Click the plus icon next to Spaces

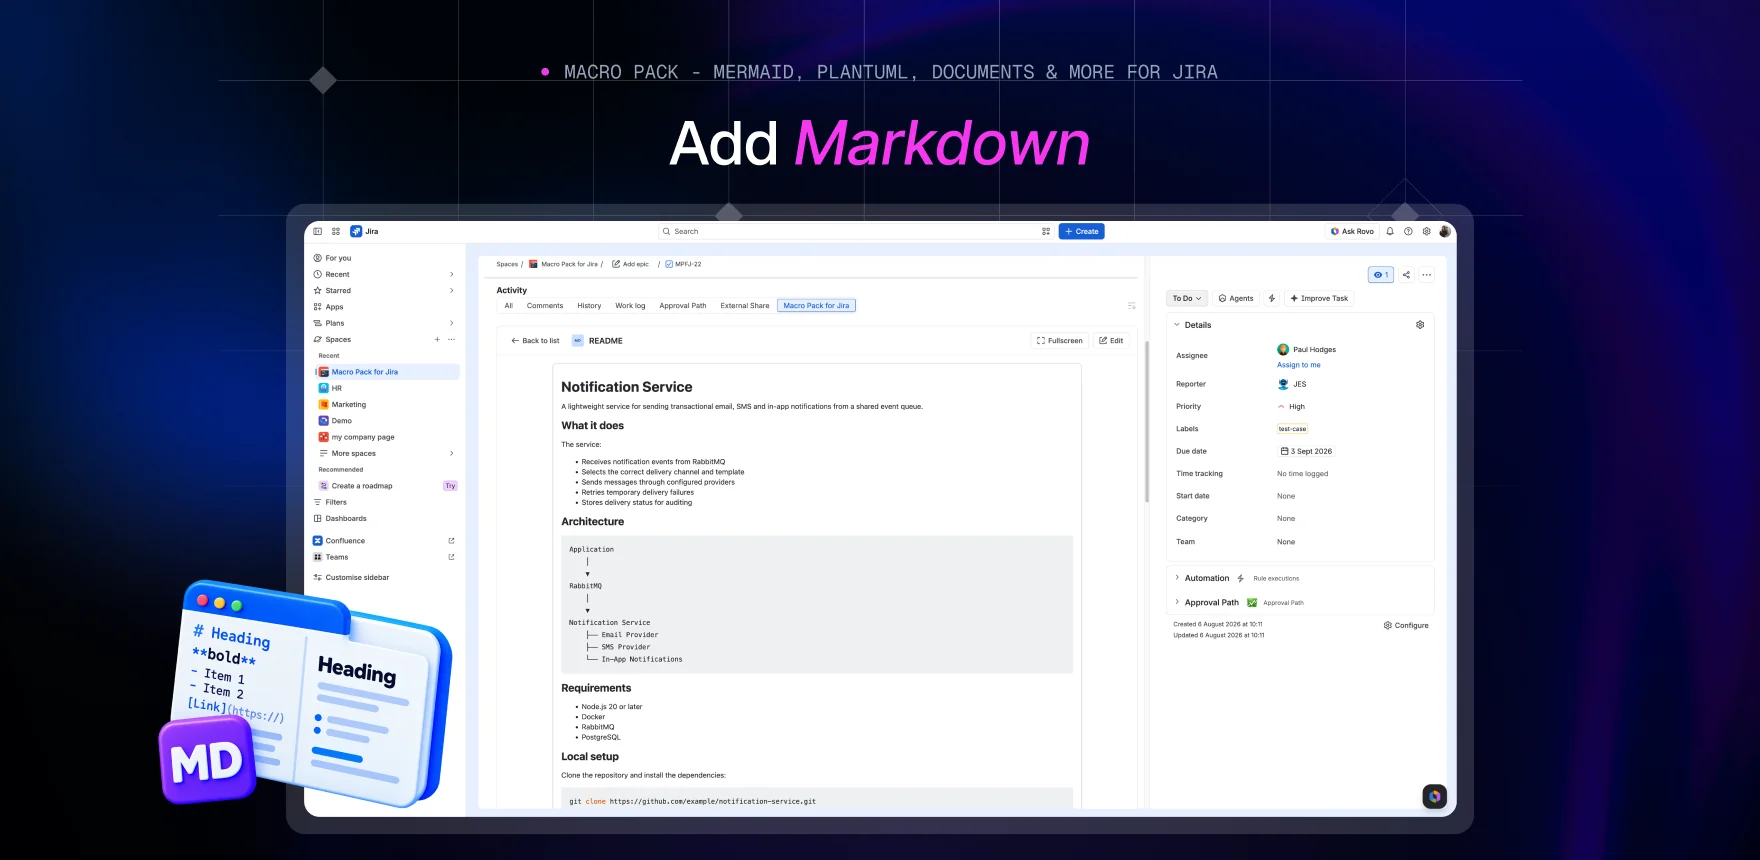point(437,339)
